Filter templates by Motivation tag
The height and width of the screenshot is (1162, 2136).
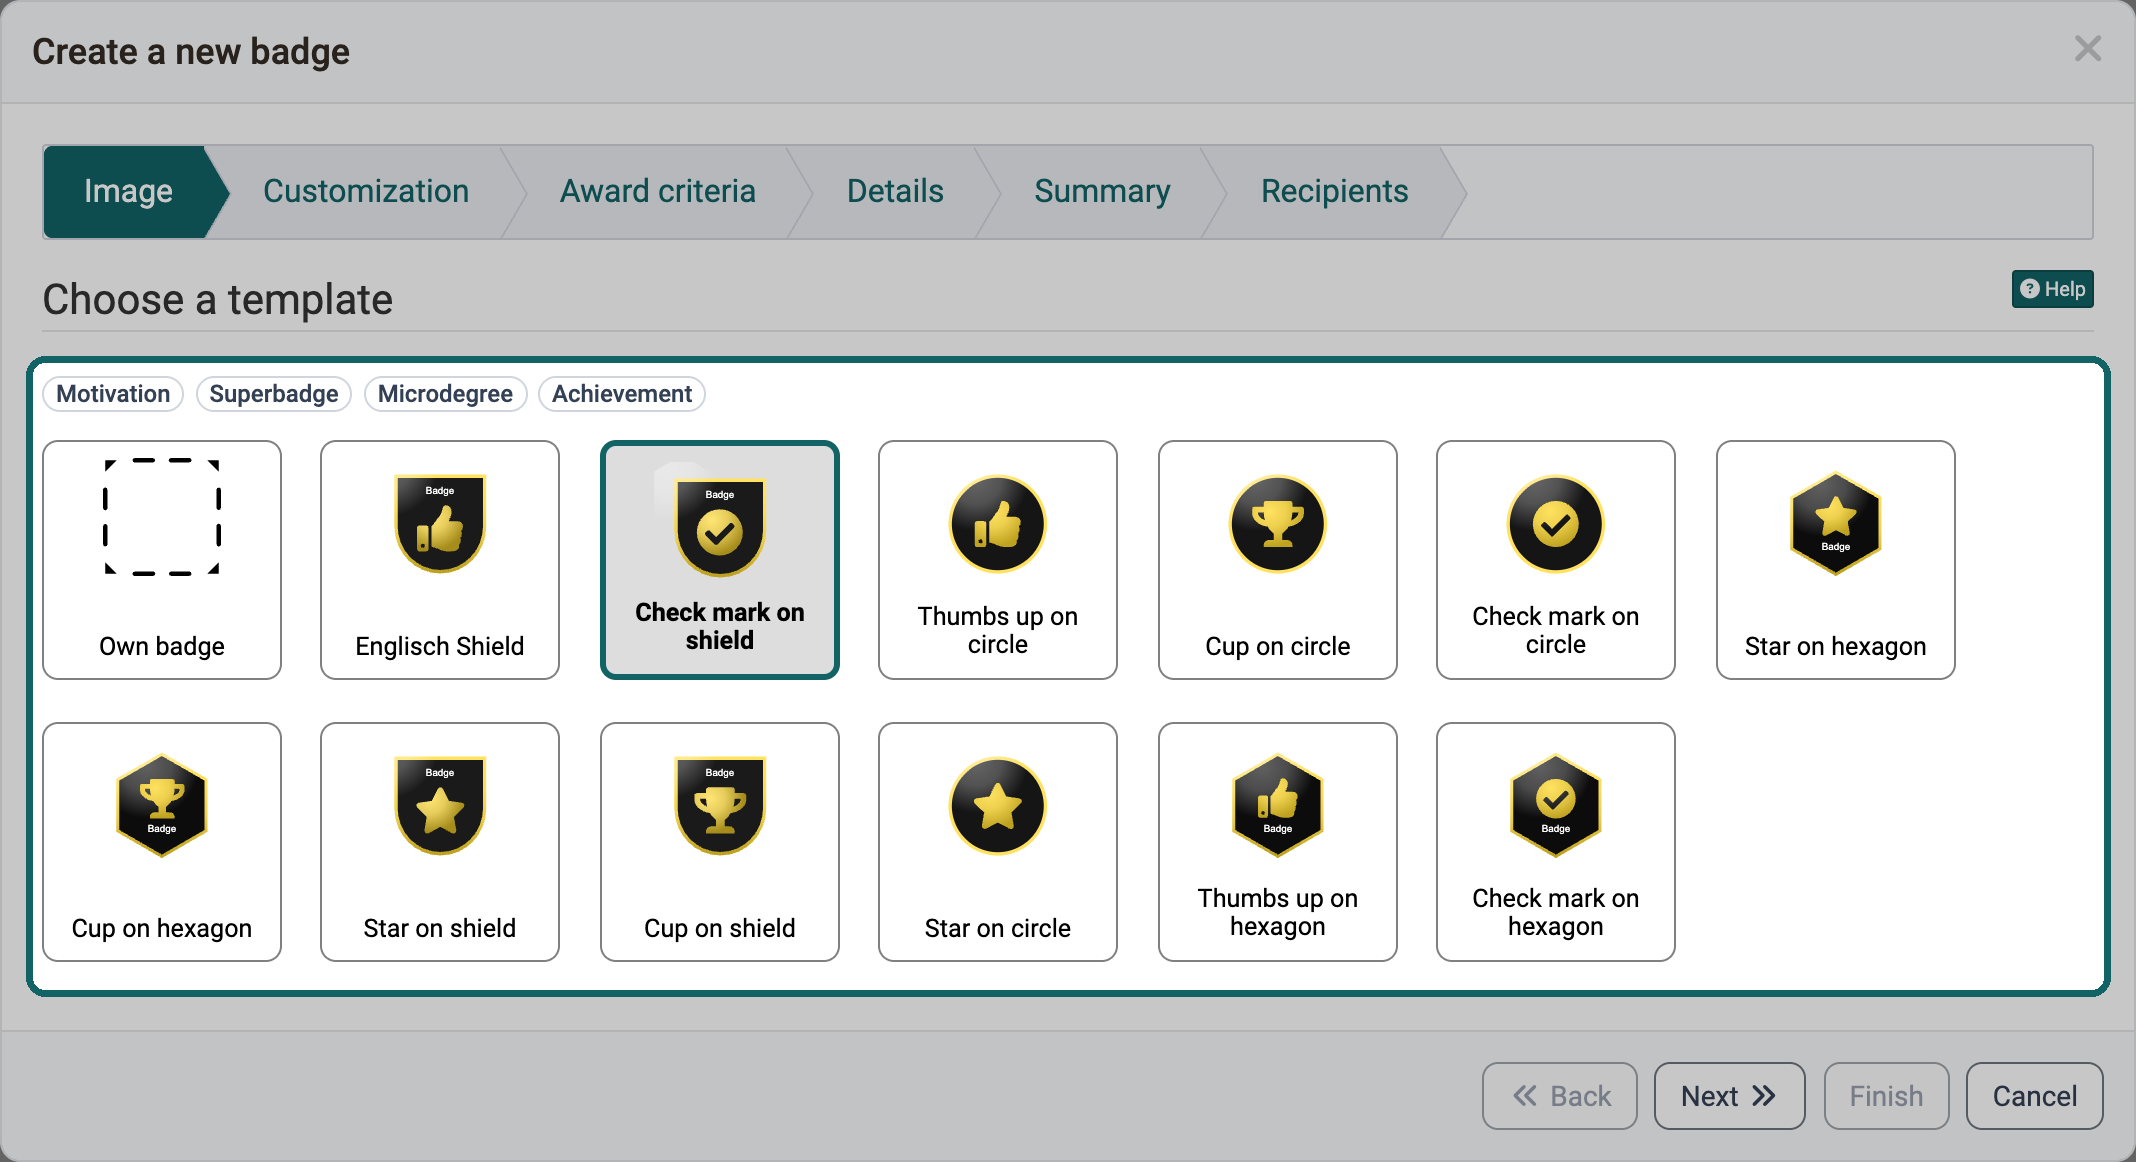tap(113, 394)
